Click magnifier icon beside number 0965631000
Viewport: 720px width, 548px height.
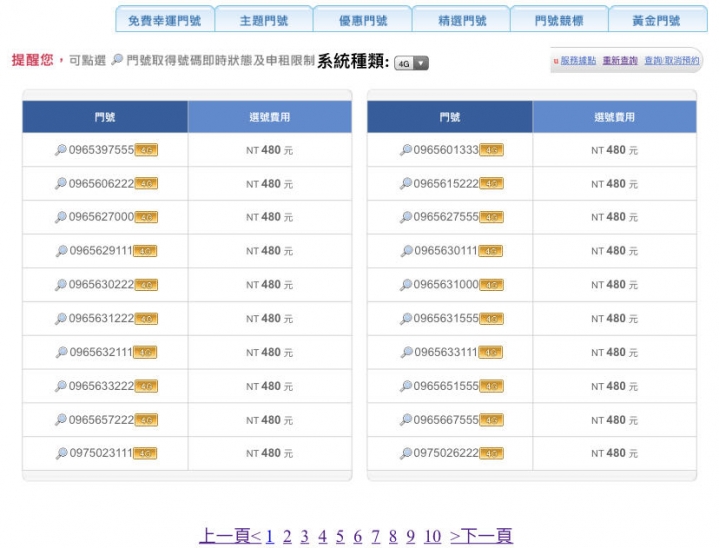[x=406, y=285]
